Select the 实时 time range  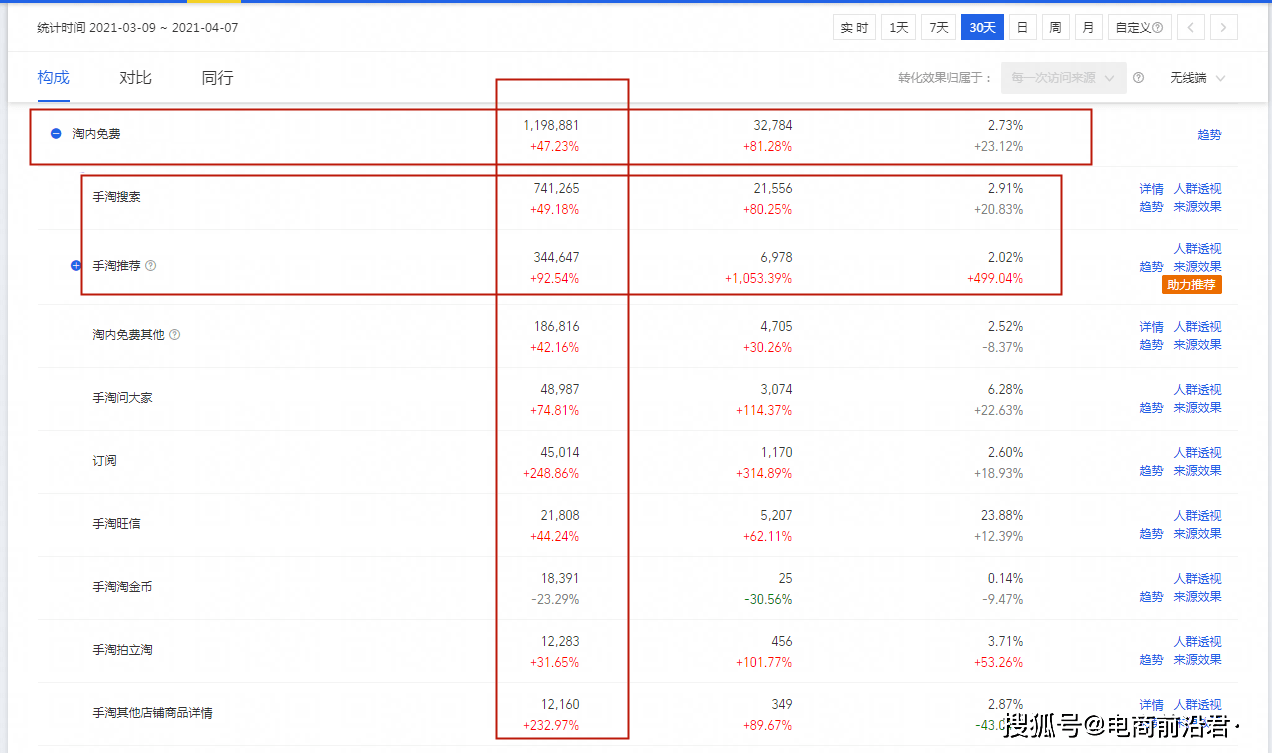[x=854, y=28]
